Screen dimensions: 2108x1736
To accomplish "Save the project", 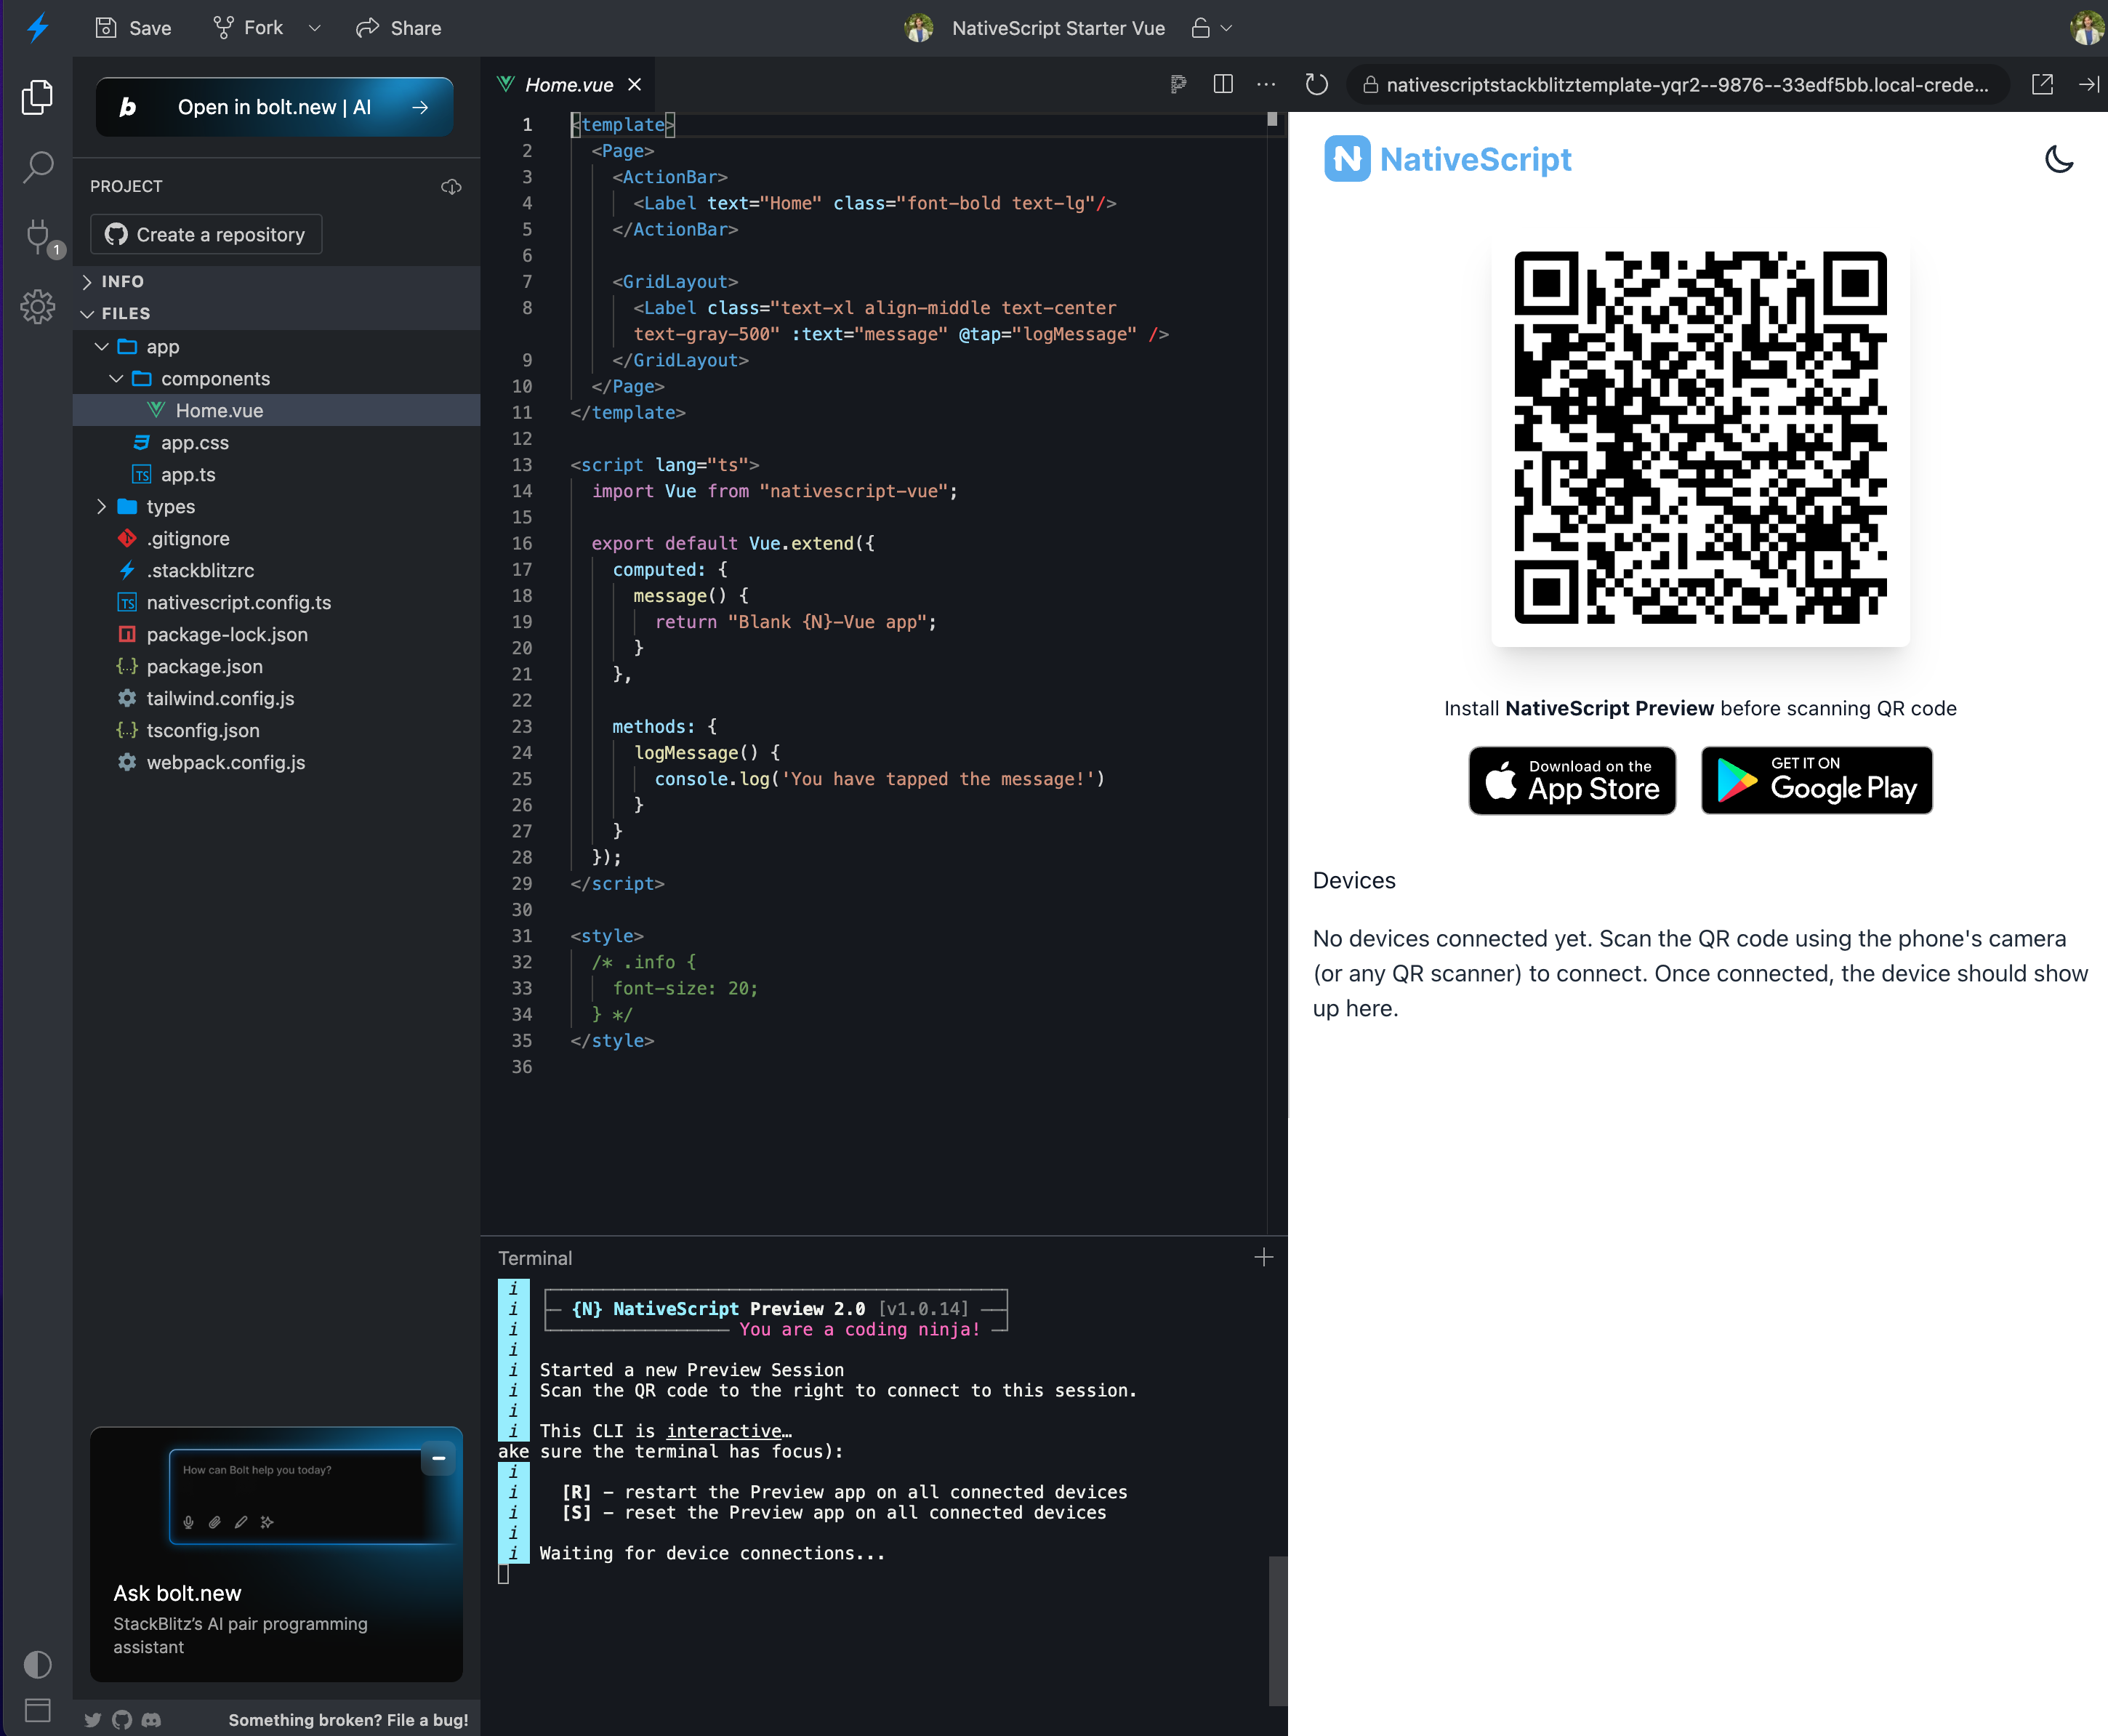I will (x=133, y=28).
